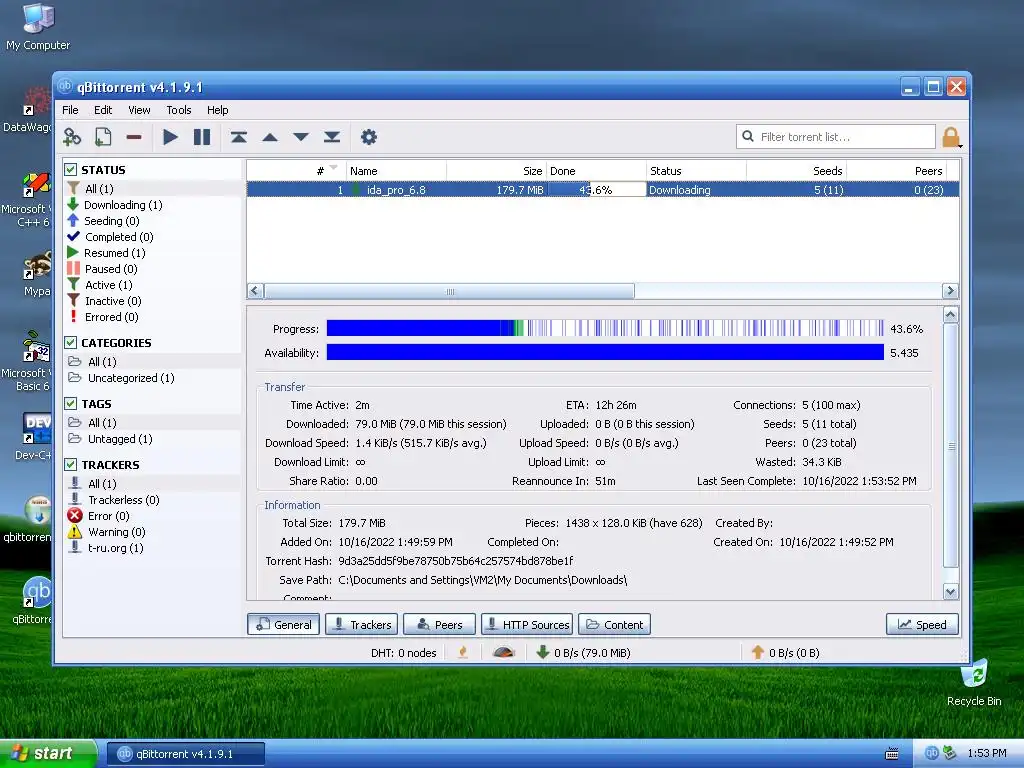Open the Help menu
This screenshot has height=768, width=1024.
tap(217, 110)
